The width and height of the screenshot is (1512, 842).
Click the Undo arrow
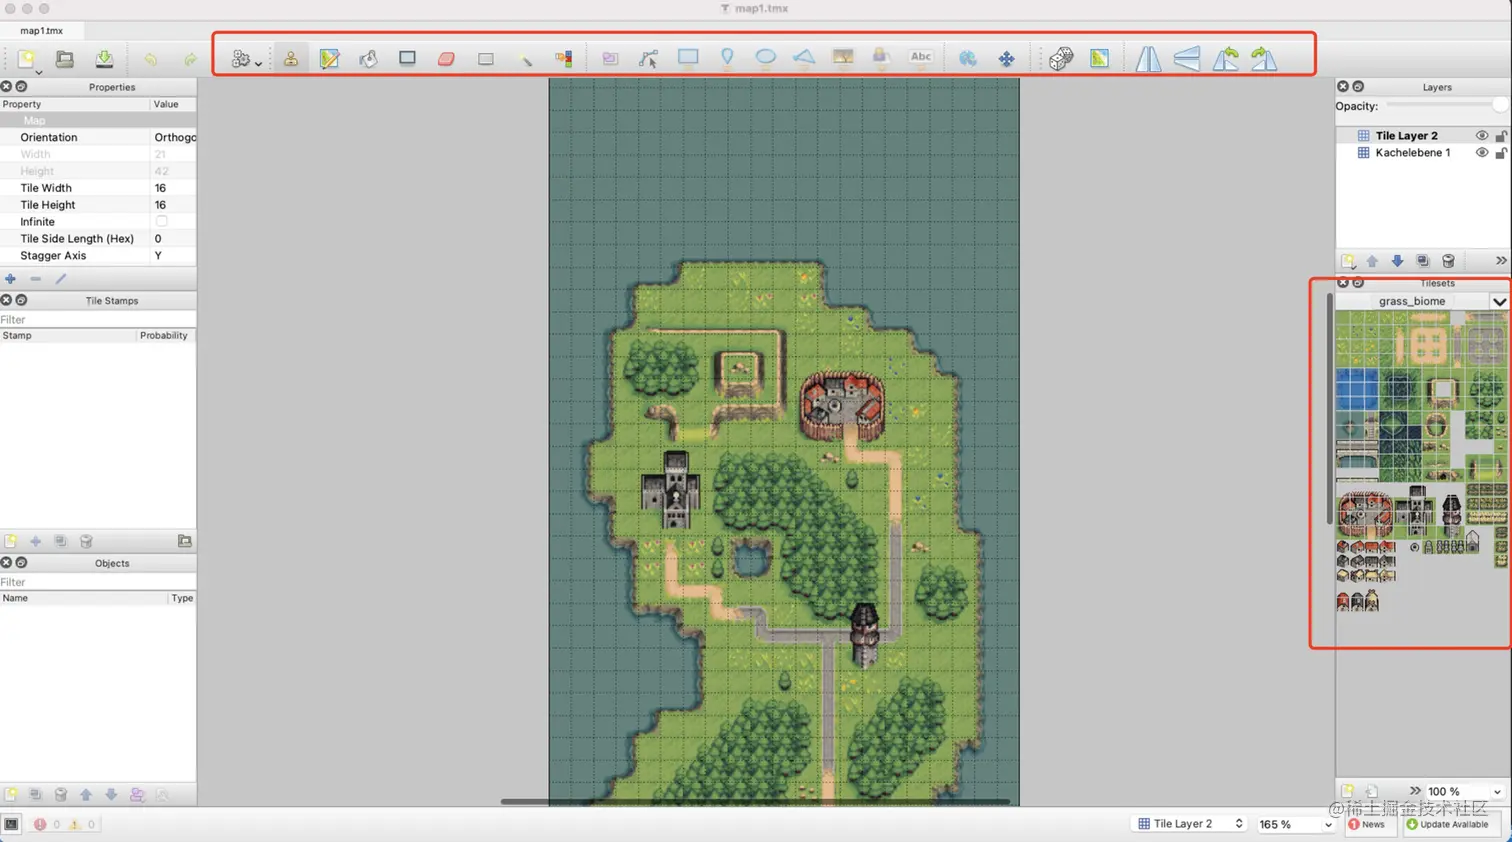[x=150, y=60]
